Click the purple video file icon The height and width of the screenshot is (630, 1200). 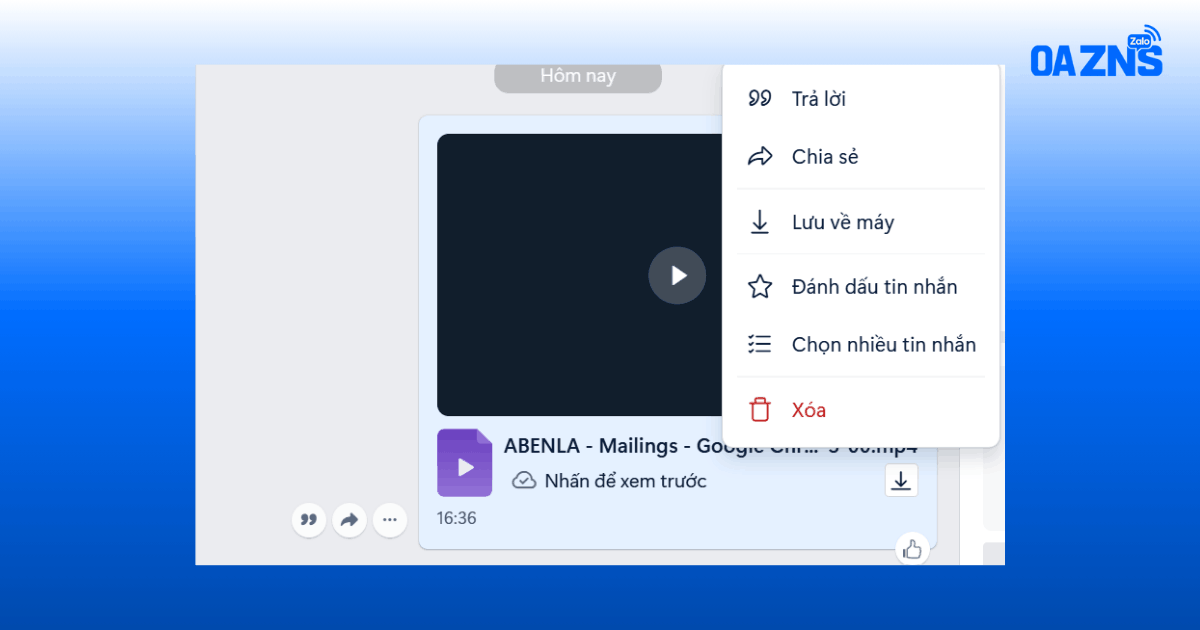465,463
